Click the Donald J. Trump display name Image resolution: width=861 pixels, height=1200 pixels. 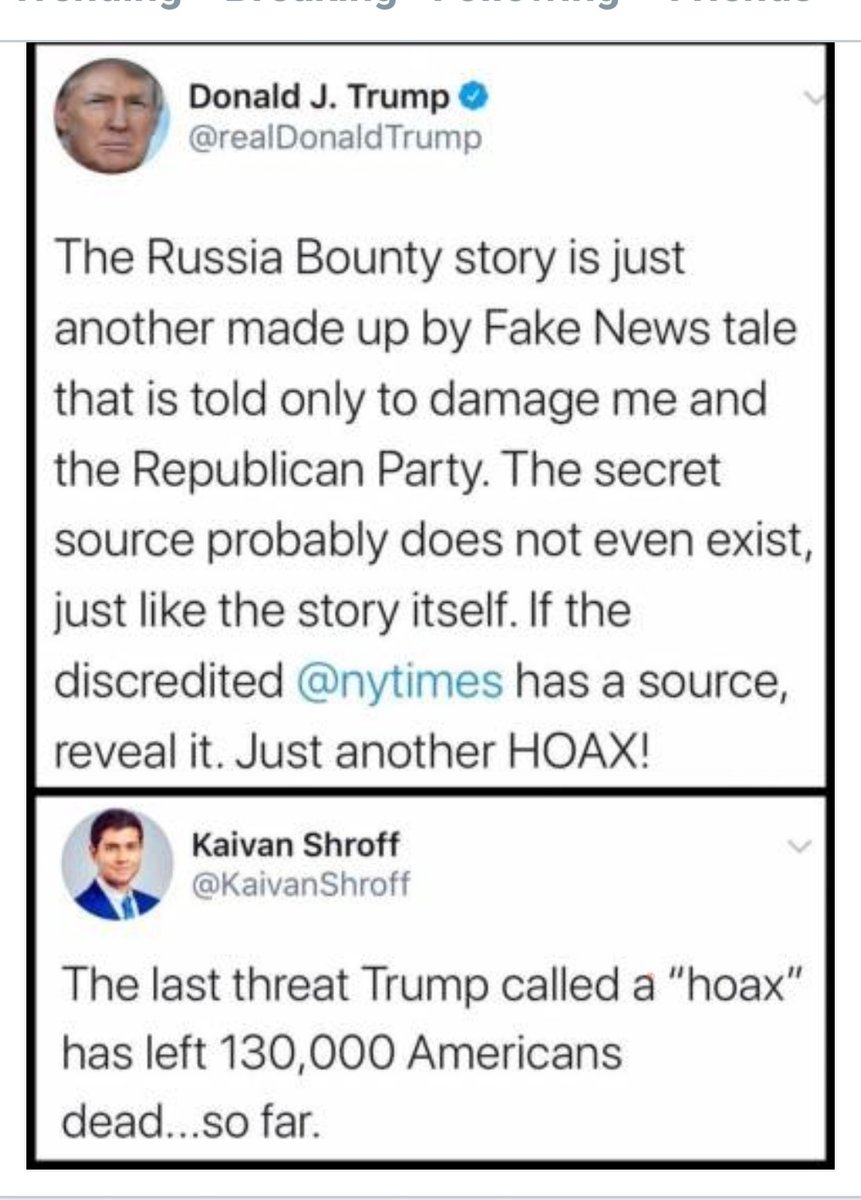319,98
